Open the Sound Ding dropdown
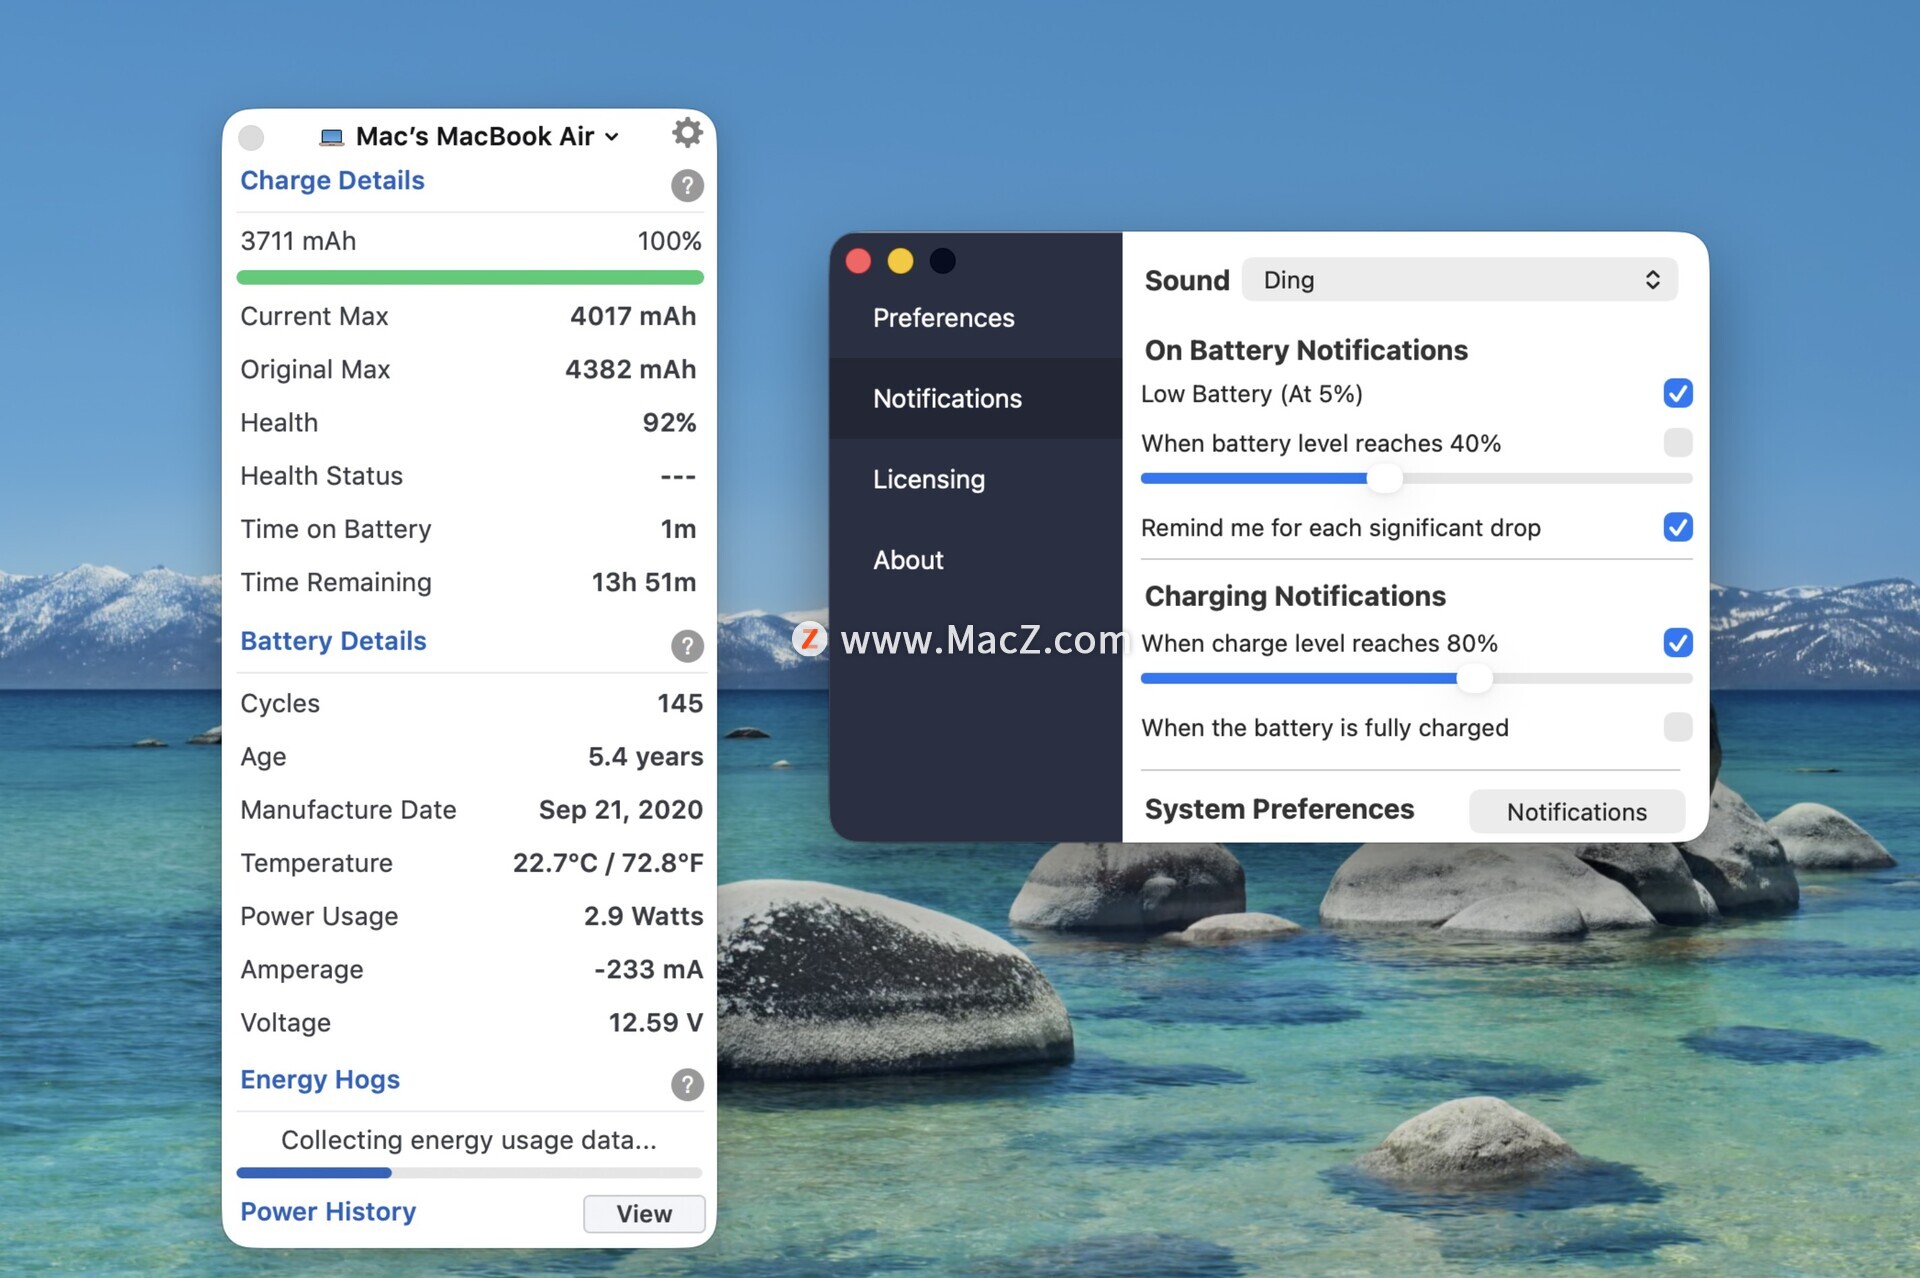This screenshot has height=1278, width=1920. coord(1459,280)
